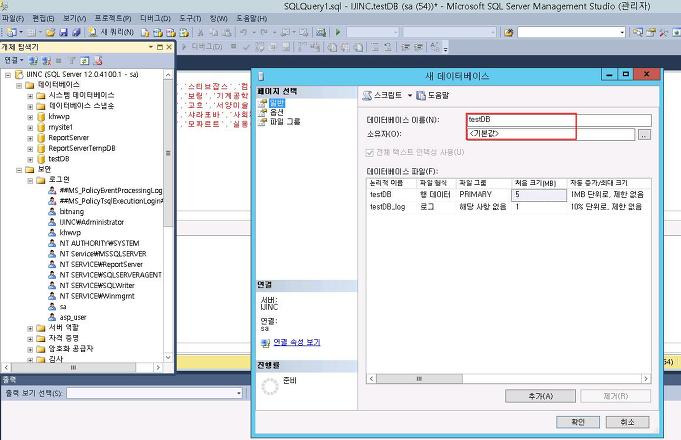Open 편집(E) menu
Image resolution: width=681 pixels, height=440 pixels.
click(x=43, y=19)
